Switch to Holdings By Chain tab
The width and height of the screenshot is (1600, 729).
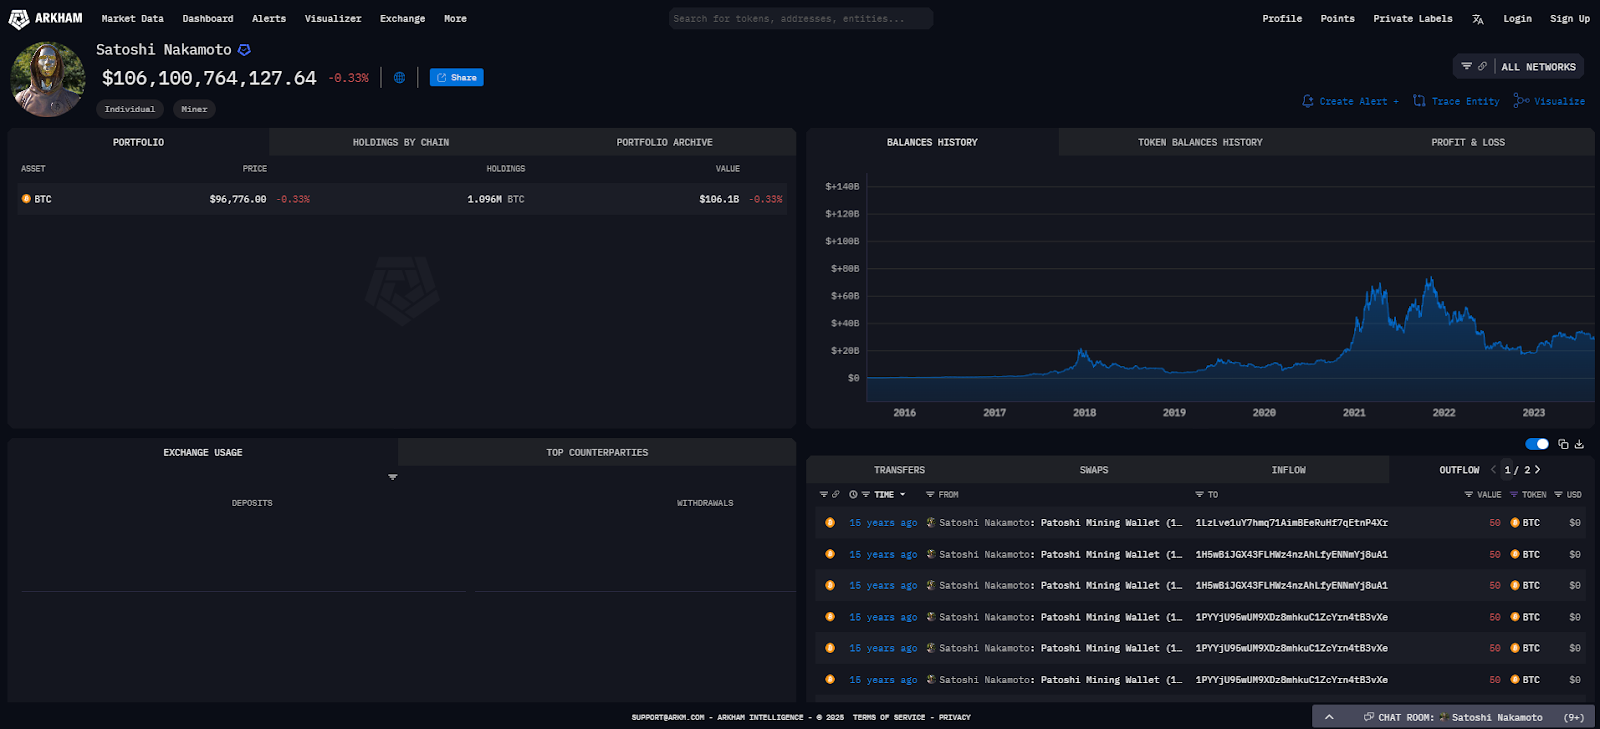(x=401, y=142)
